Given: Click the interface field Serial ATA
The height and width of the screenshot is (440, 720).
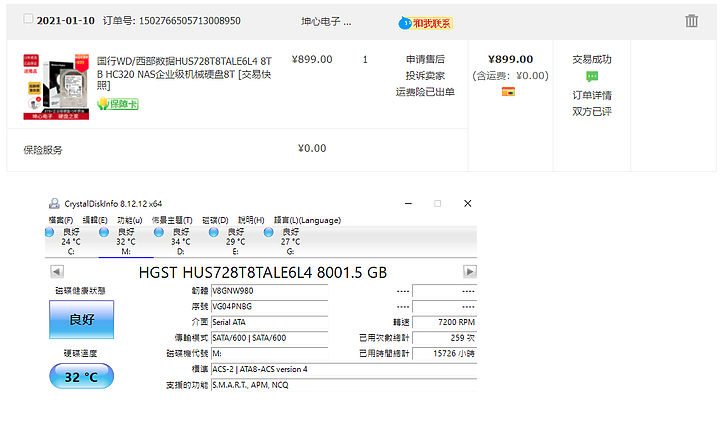Looking at the screenshot, I should point(270,322).
